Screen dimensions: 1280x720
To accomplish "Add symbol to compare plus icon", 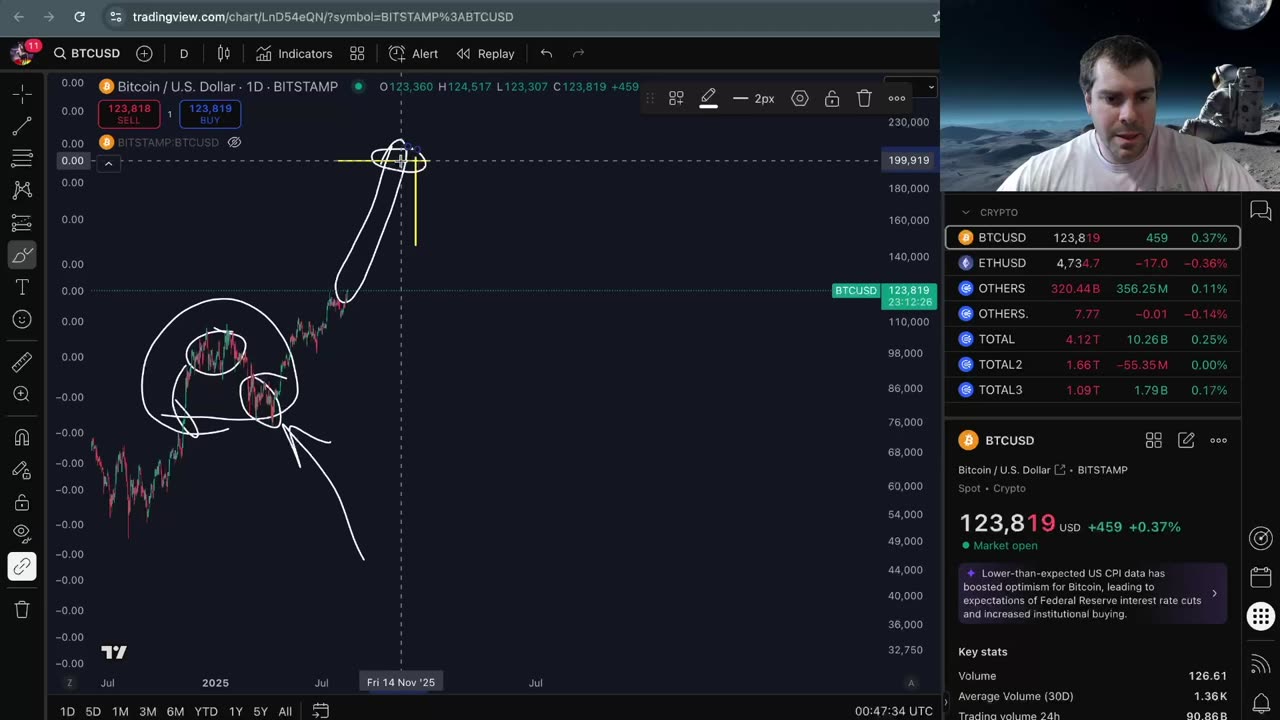I will (144, 53).
